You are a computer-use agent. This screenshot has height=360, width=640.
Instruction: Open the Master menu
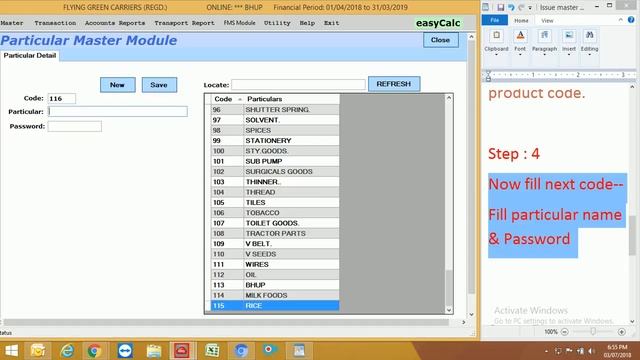click(x=12, y=23)
